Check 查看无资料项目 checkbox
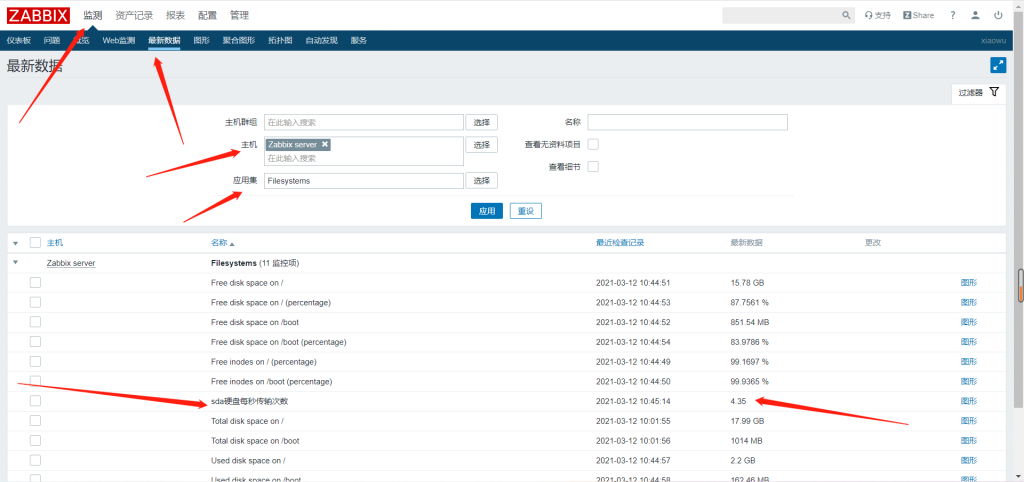 [x=593, y=144]
